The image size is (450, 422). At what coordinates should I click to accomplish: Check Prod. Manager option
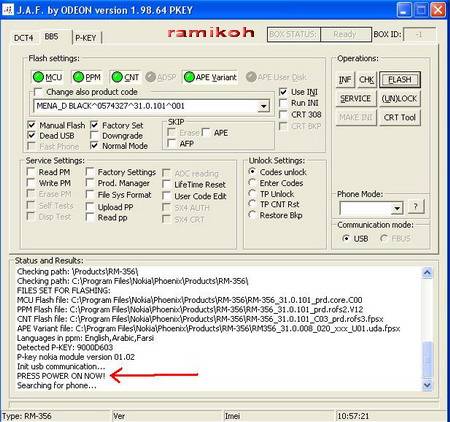tap(89, 183)
